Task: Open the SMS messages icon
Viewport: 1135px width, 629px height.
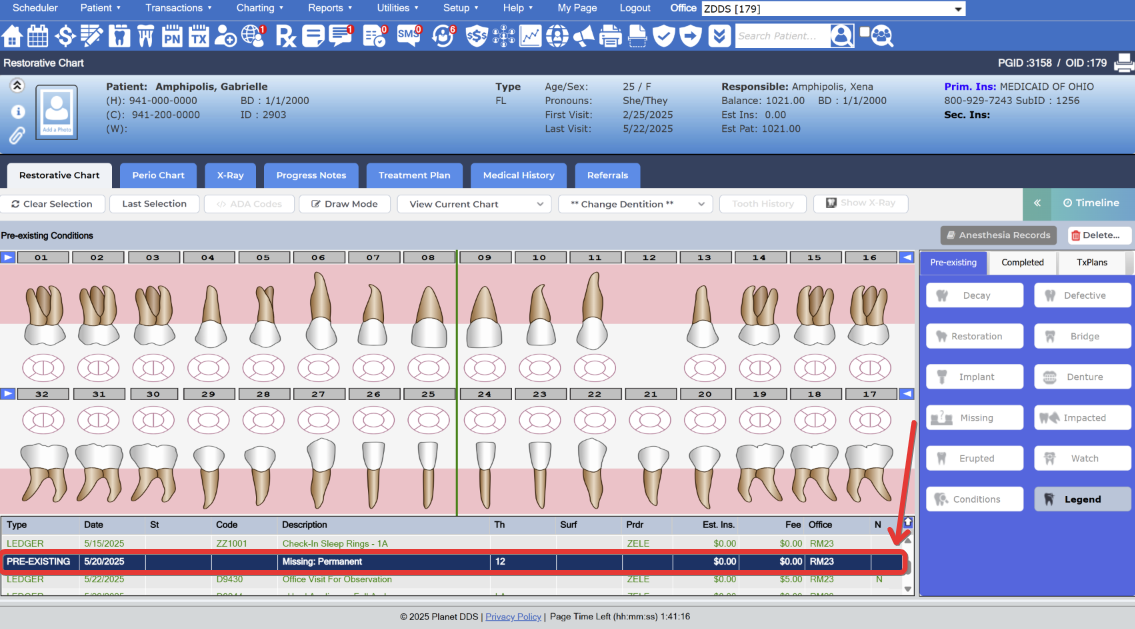Action: point(409,35)
